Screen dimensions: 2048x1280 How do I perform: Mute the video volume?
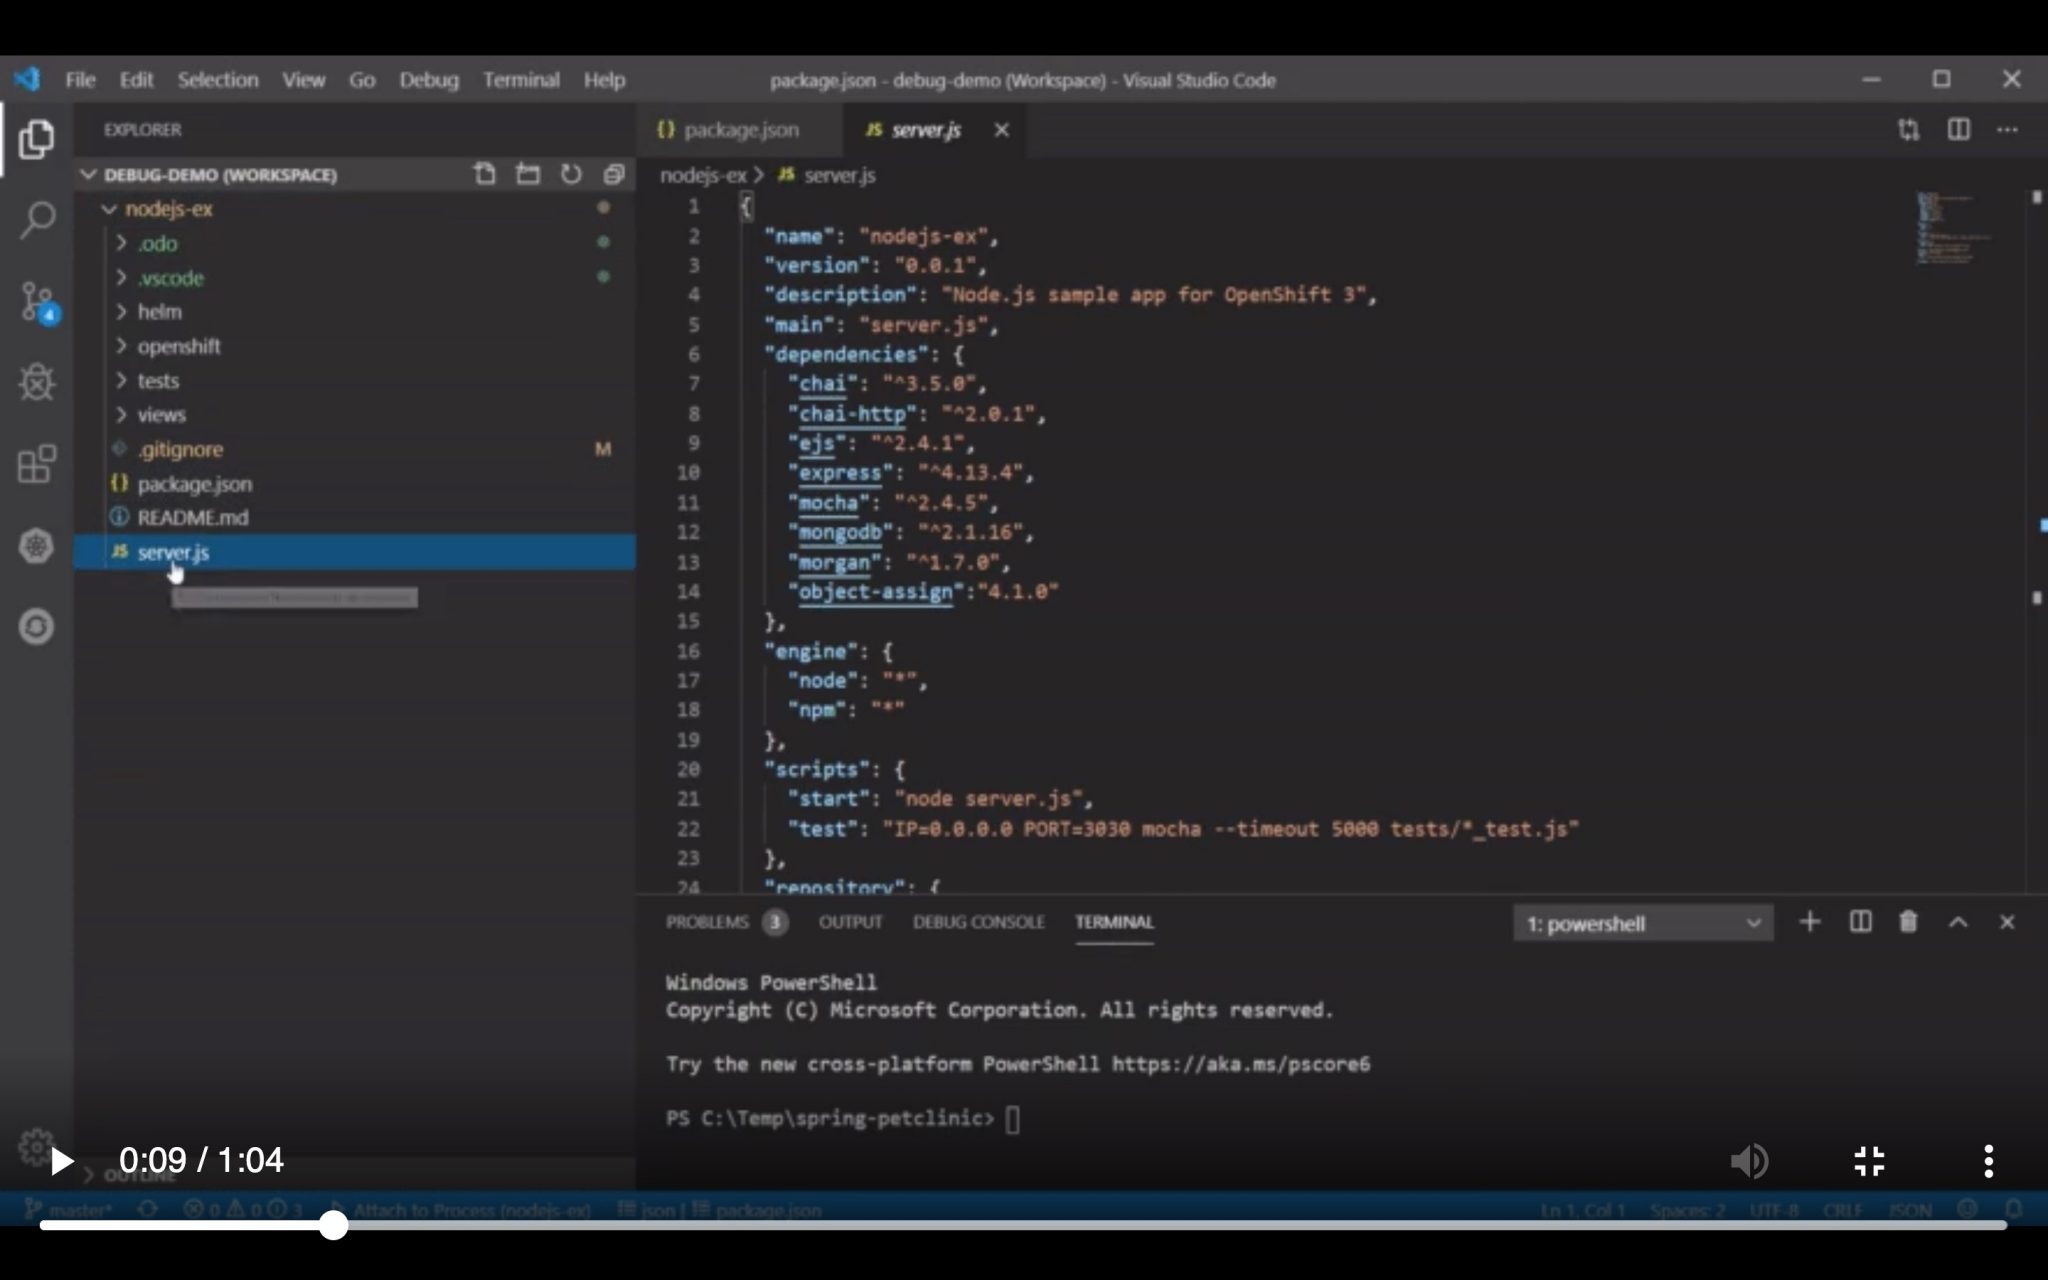(x=1750, y=1160)
